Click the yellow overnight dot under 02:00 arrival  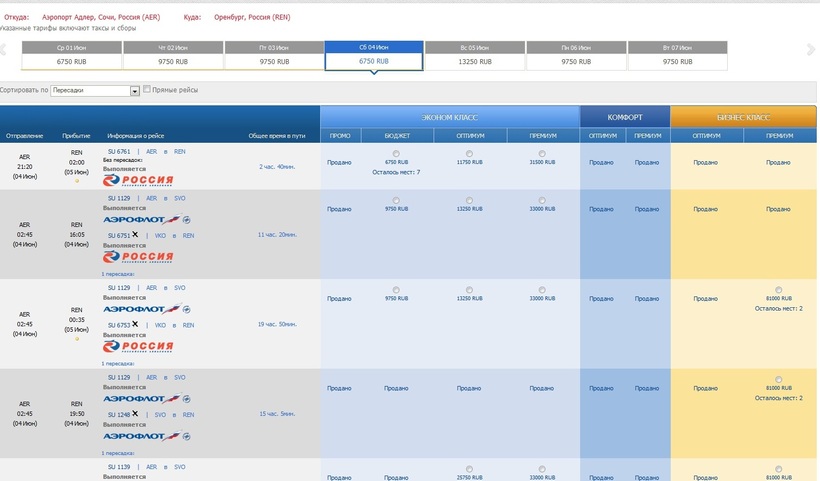coord(77,183)
